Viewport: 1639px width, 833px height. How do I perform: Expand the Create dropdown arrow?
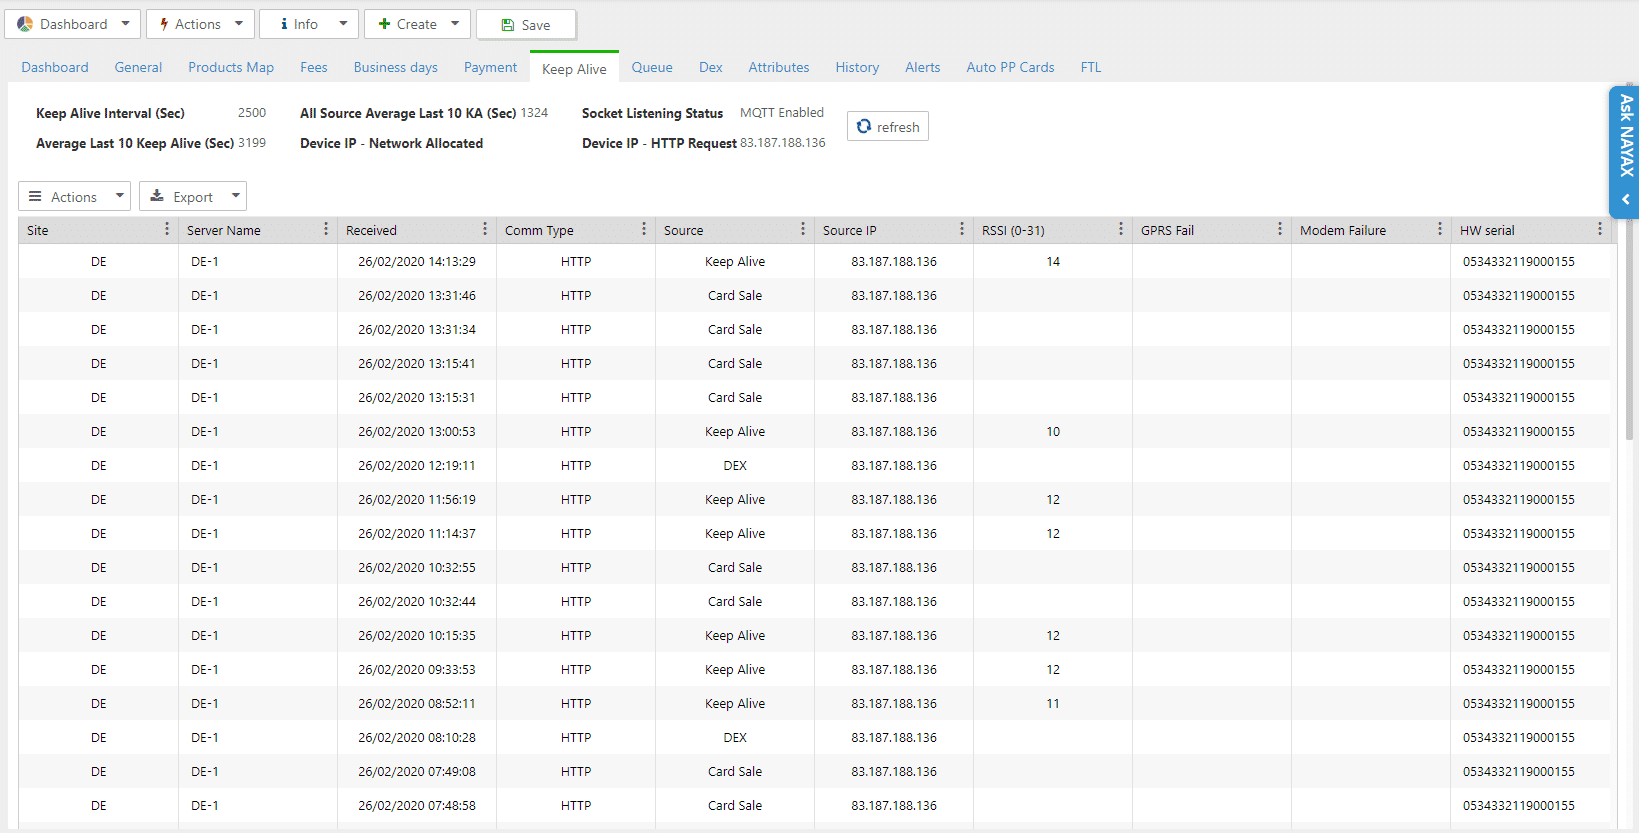(x=455, y=24)
